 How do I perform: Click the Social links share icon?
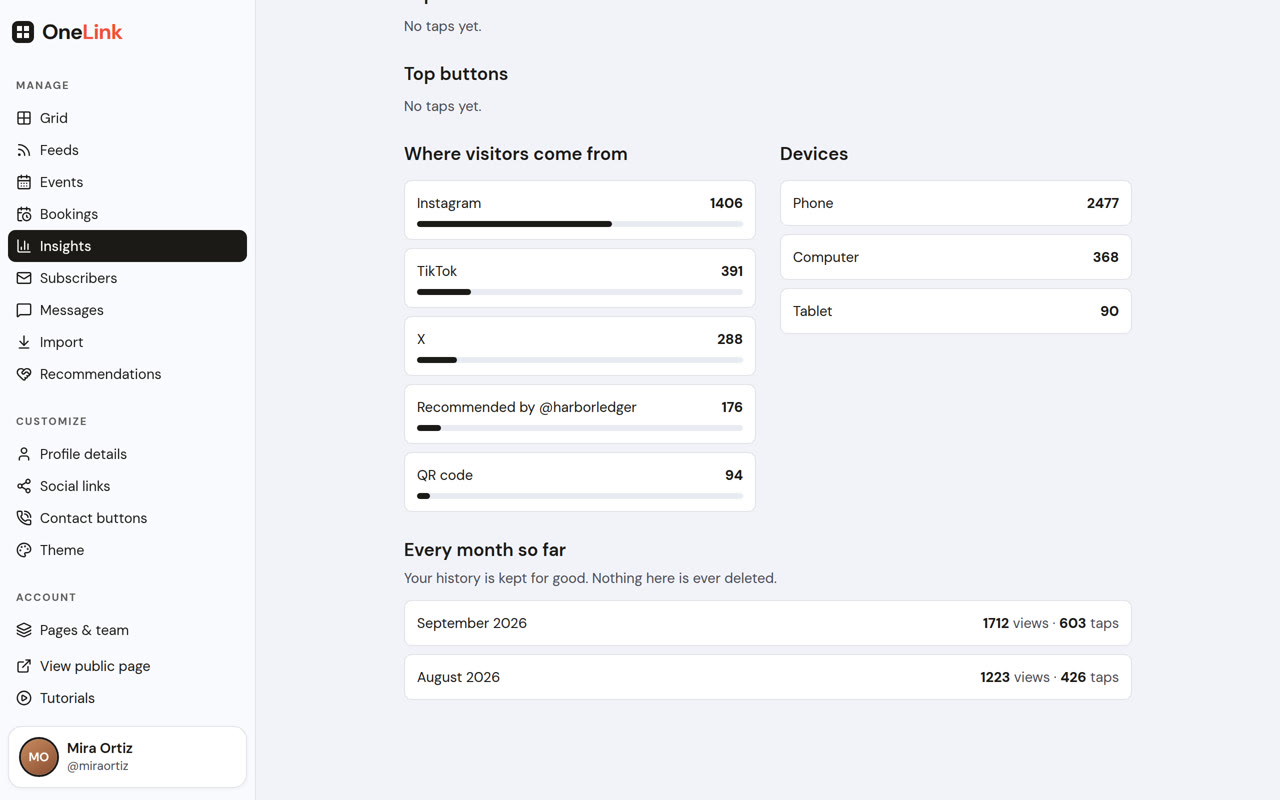tap(24, 486)
